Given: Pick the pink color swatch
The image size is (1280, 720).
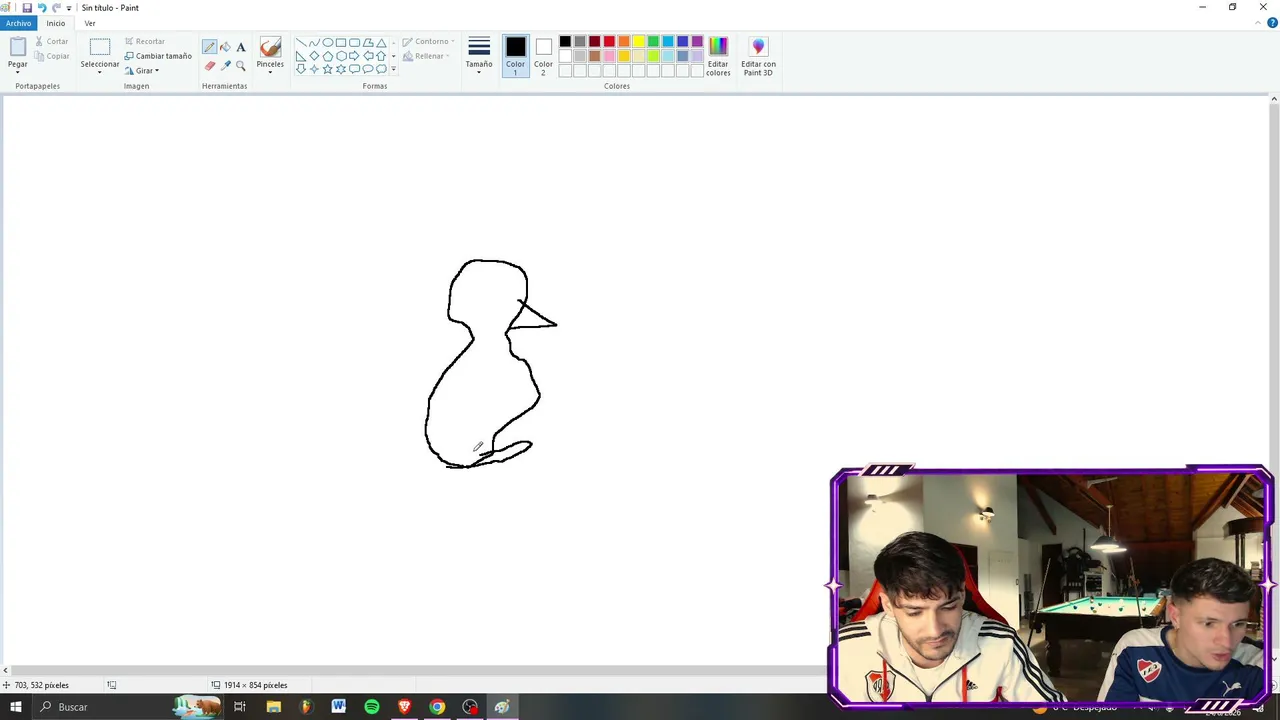Looking at the screenshot, I should pos(609,56).
